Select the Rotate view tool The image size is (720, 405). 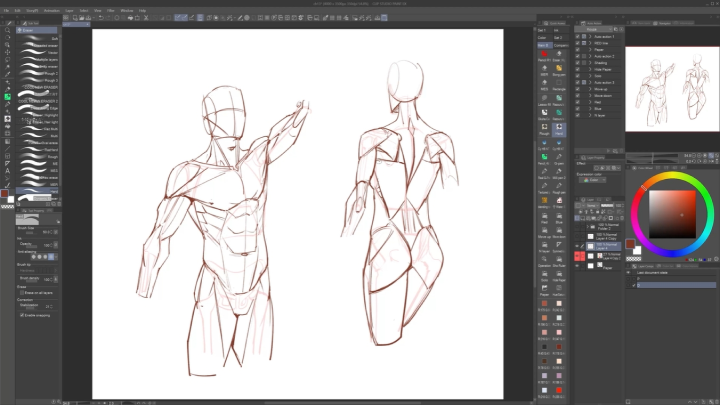7,38
